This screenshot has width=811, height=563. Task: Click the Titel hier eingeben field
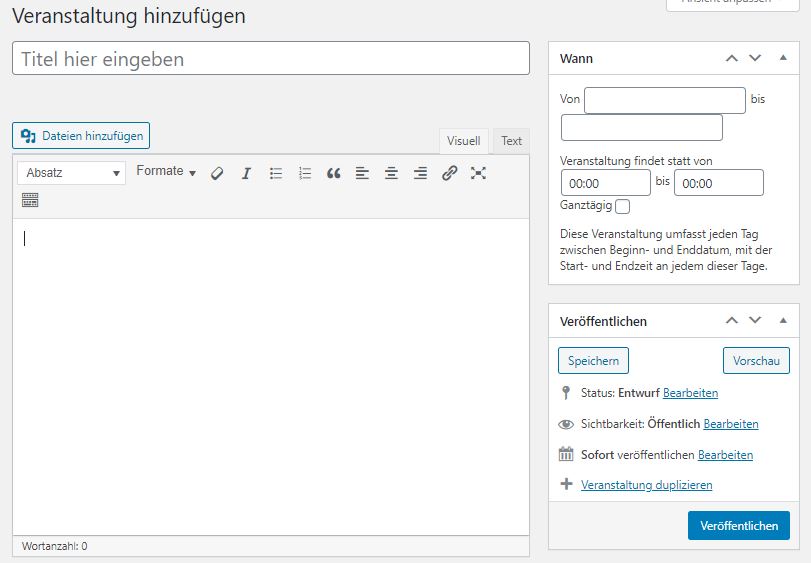[270, 59]
